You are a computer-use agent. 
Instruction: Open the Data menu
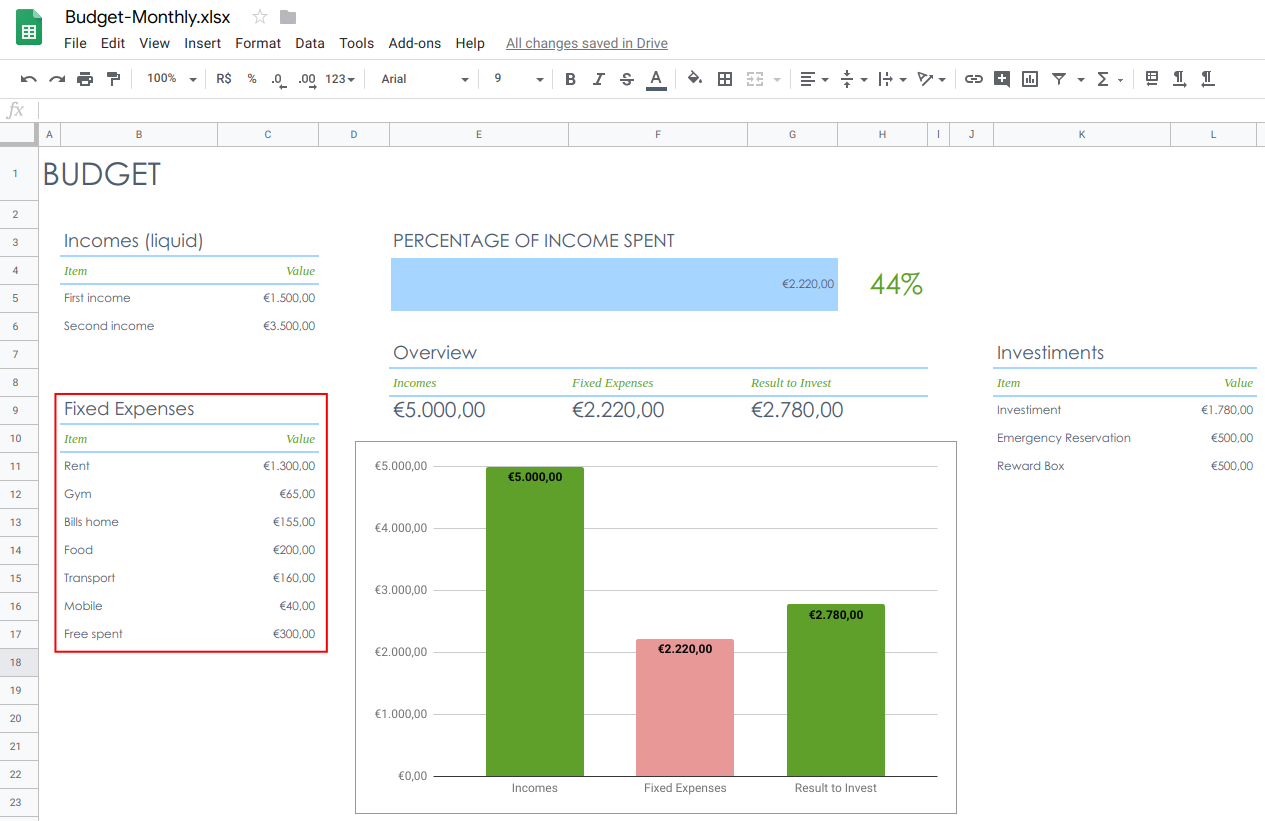pyautogui.click(x=310, y=43)
